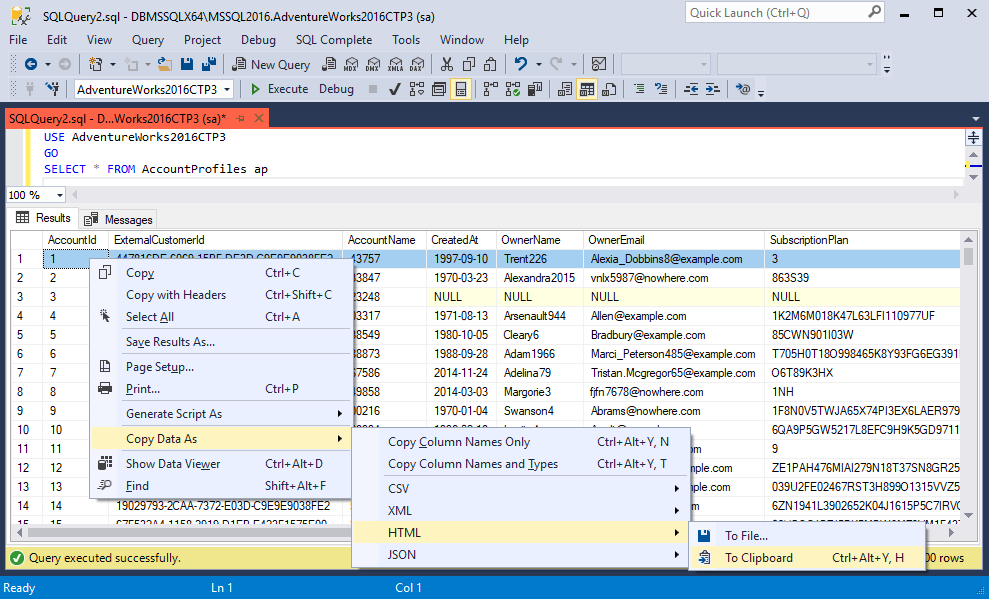Click the Quick Launch search field
This screenshot has width=989, height=599.
[785, 13]
